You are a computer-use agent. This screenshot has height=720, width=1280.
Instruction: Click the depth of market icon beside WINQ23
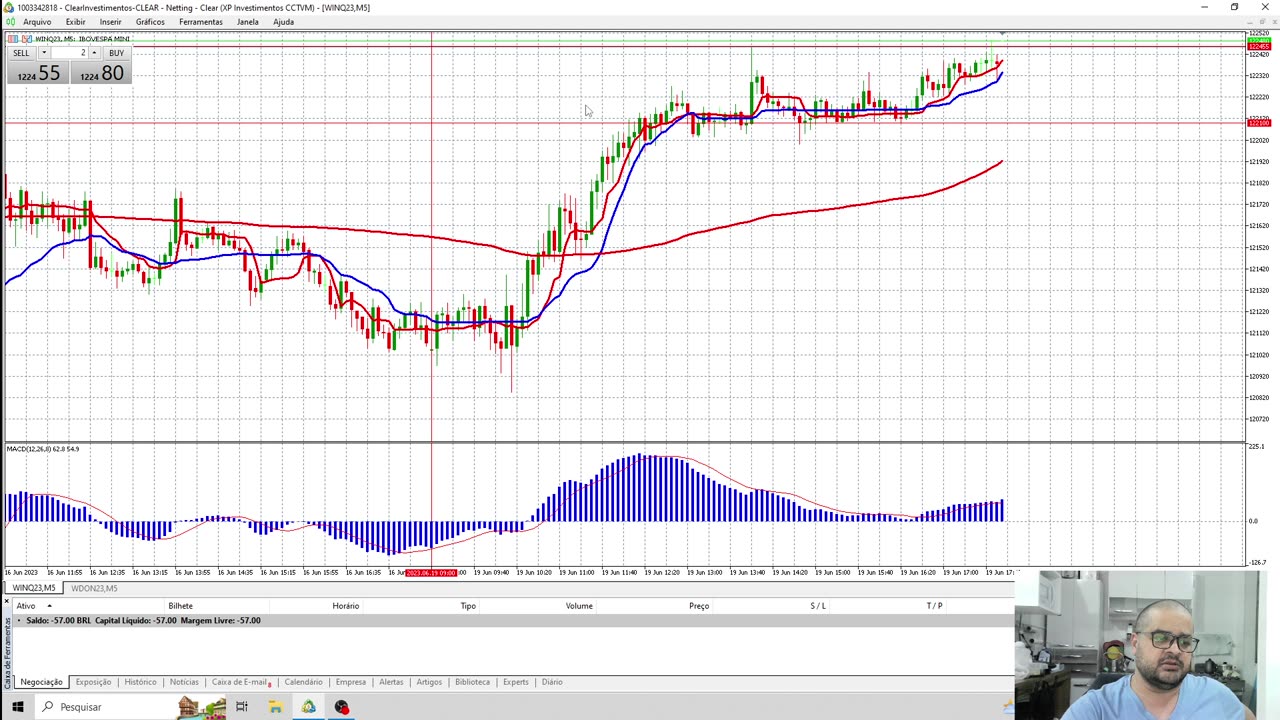click(26, 39)
